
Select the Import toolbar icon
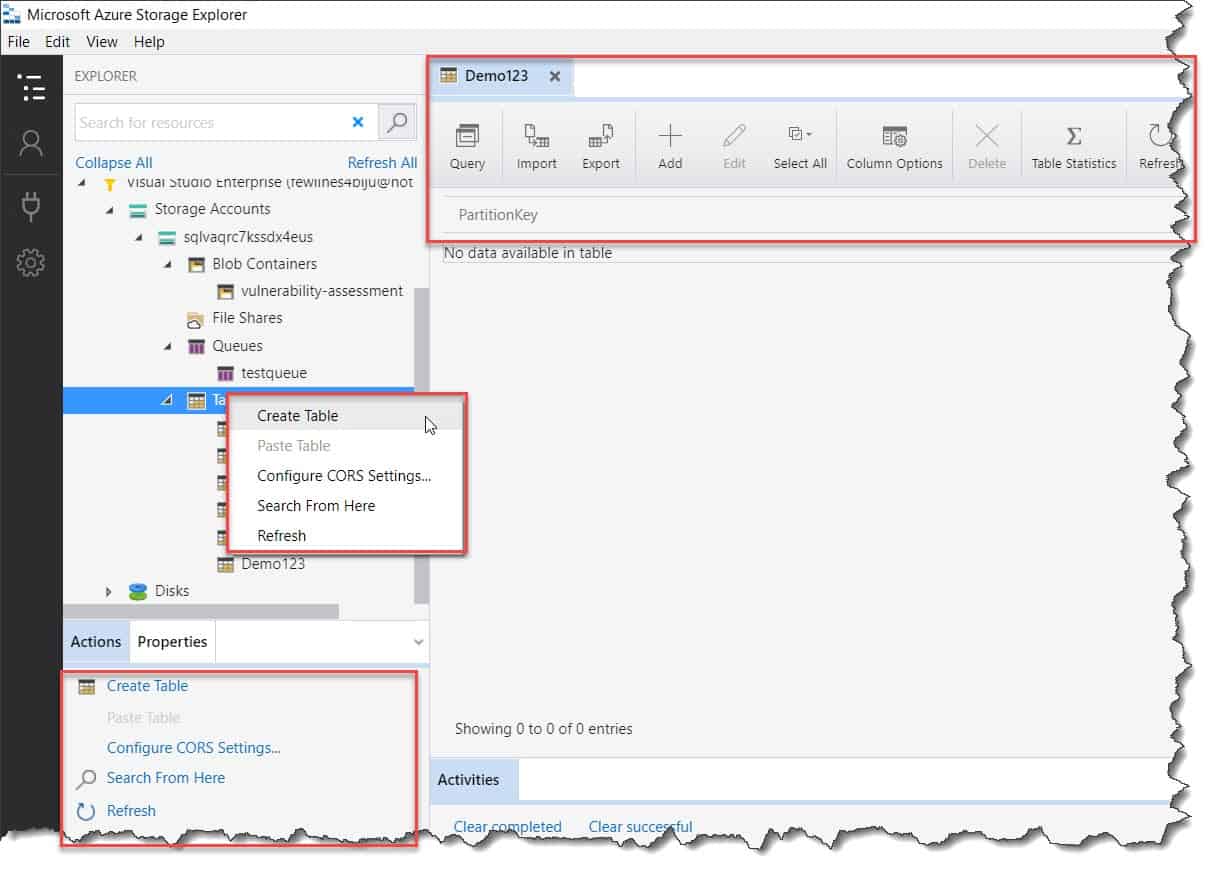point(537,145)
